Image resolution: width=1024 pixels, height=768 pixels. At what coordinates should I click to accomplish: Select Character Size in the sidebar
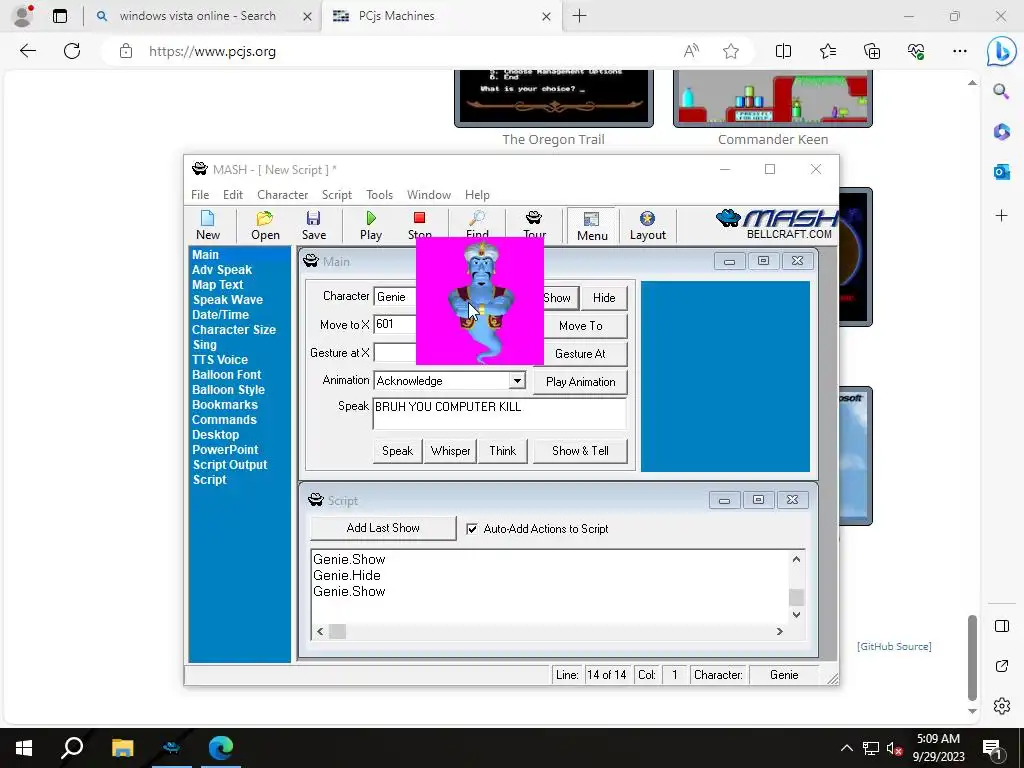tap(234, 330)
